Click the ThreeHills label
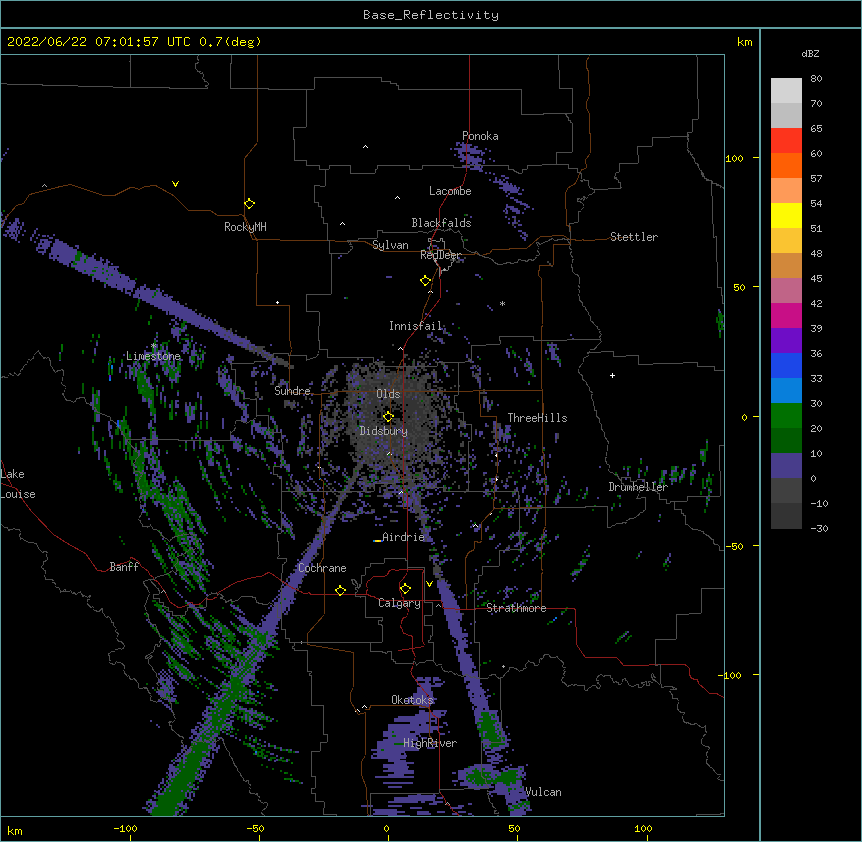 pos(537,418)
